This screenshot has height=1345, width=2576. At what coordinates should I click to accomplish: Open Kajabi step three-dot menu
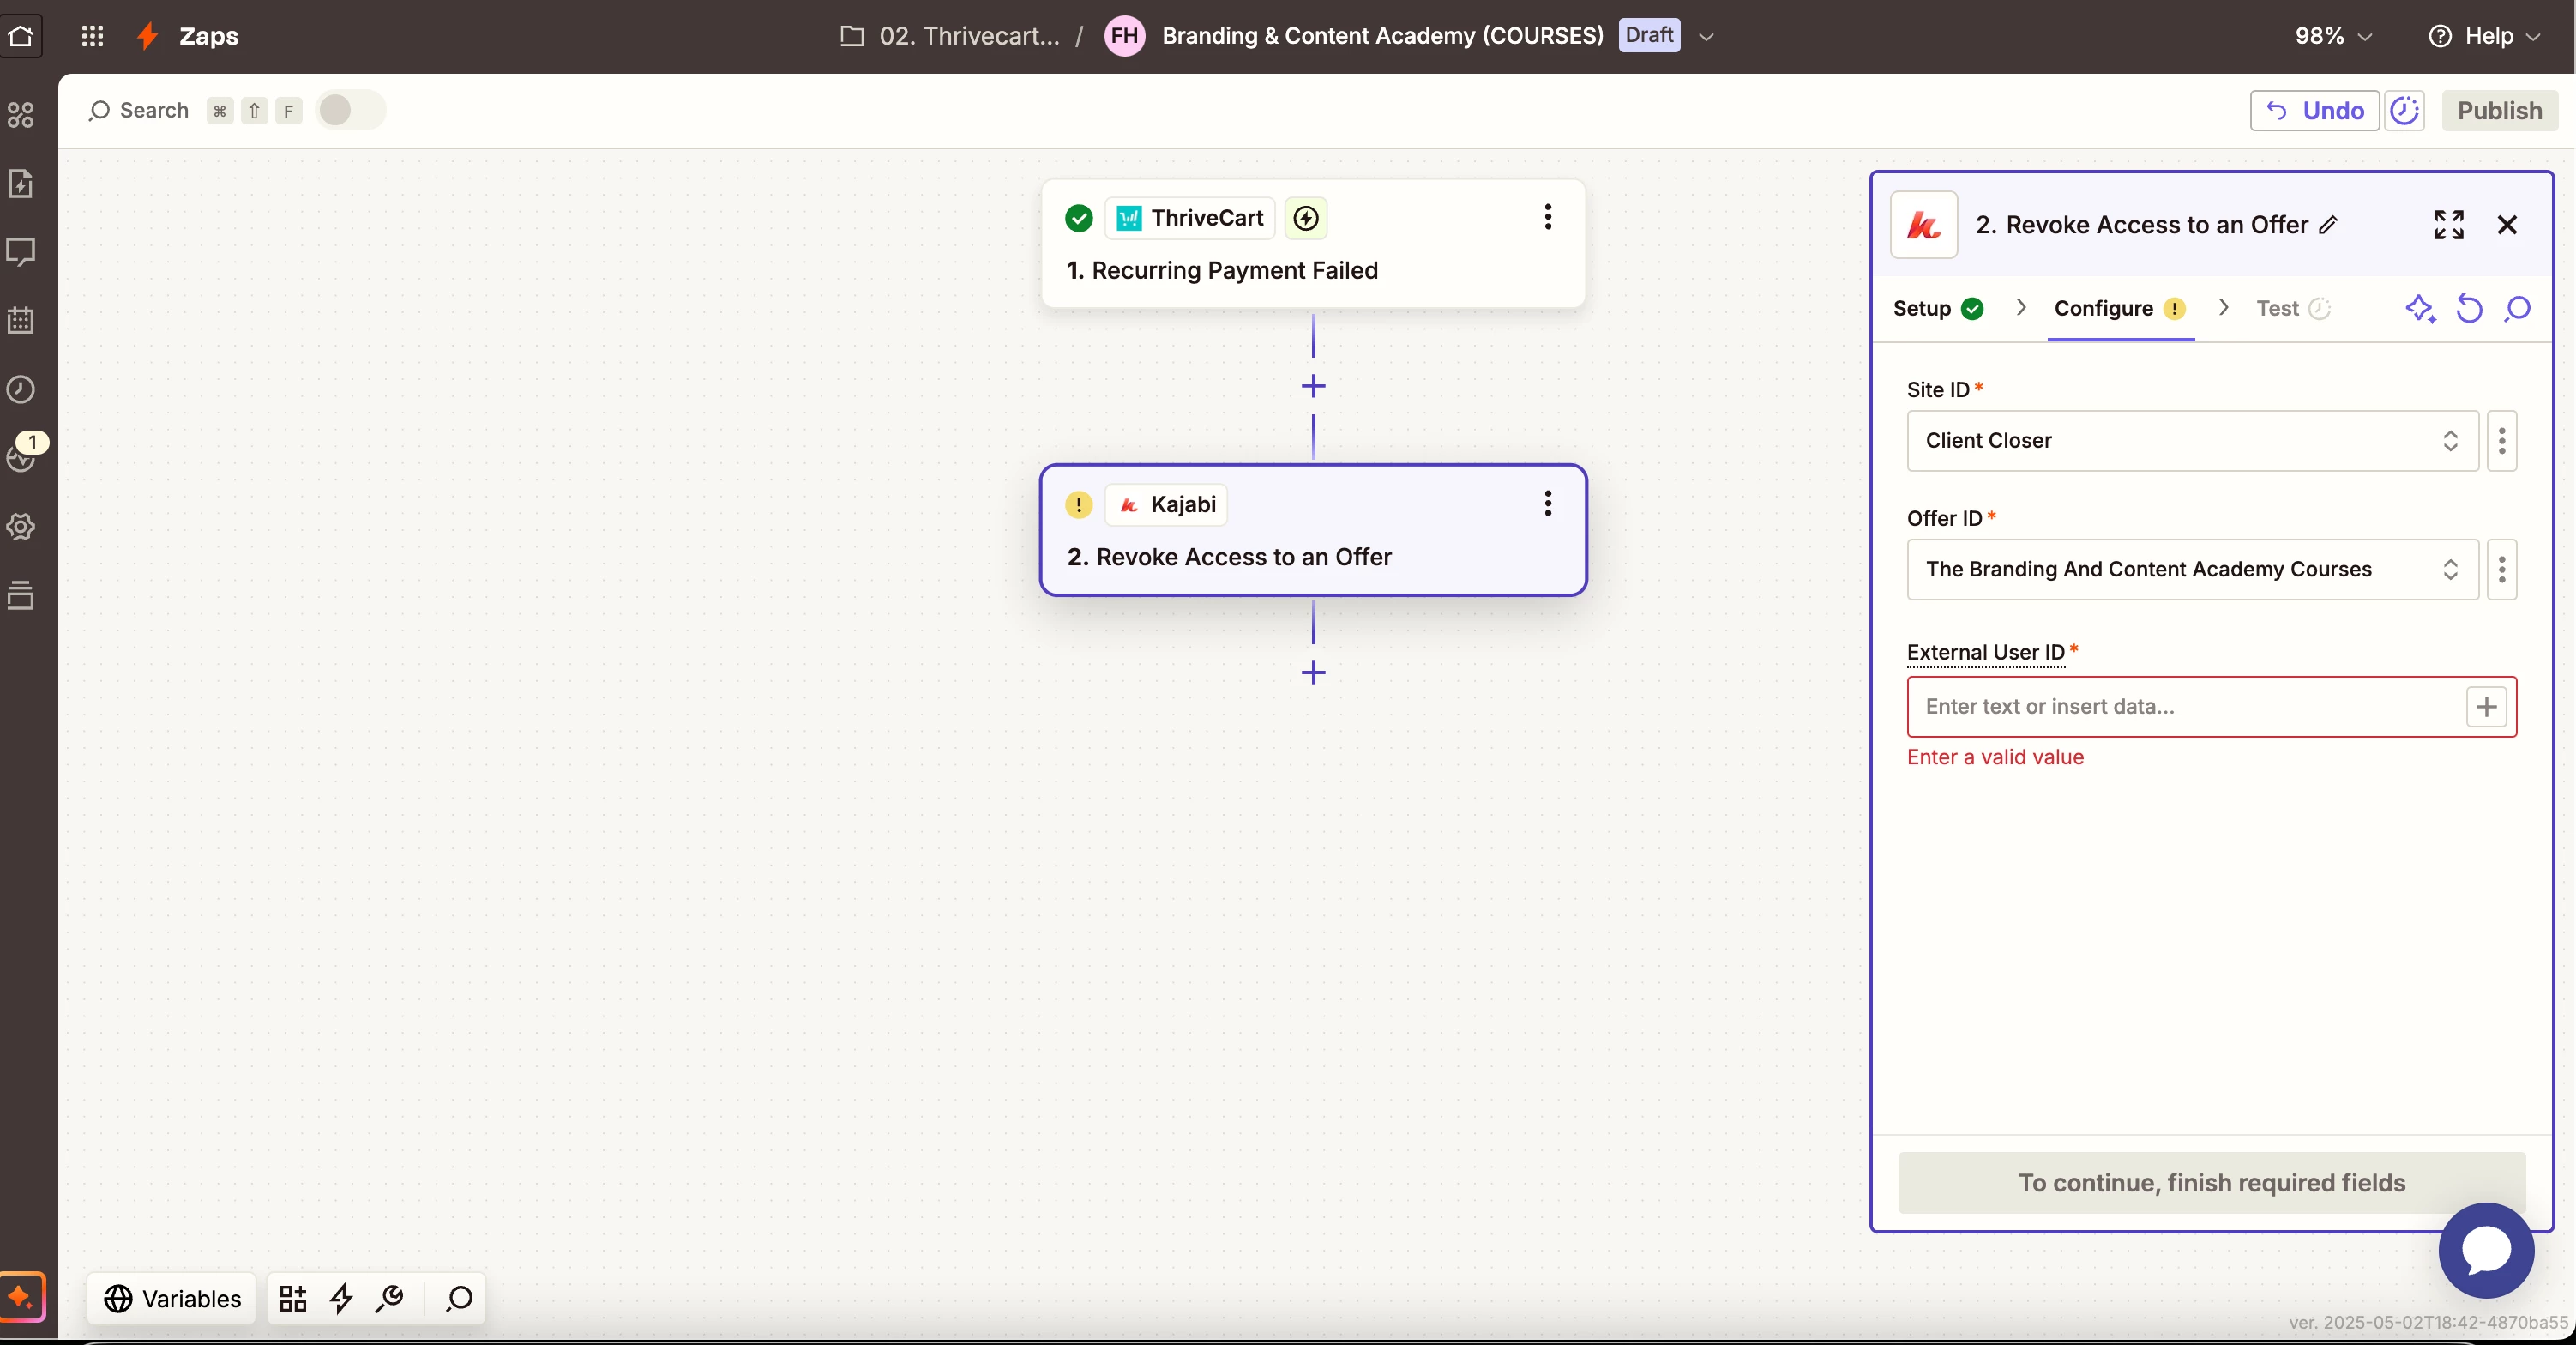click(x=1547, y=503)
